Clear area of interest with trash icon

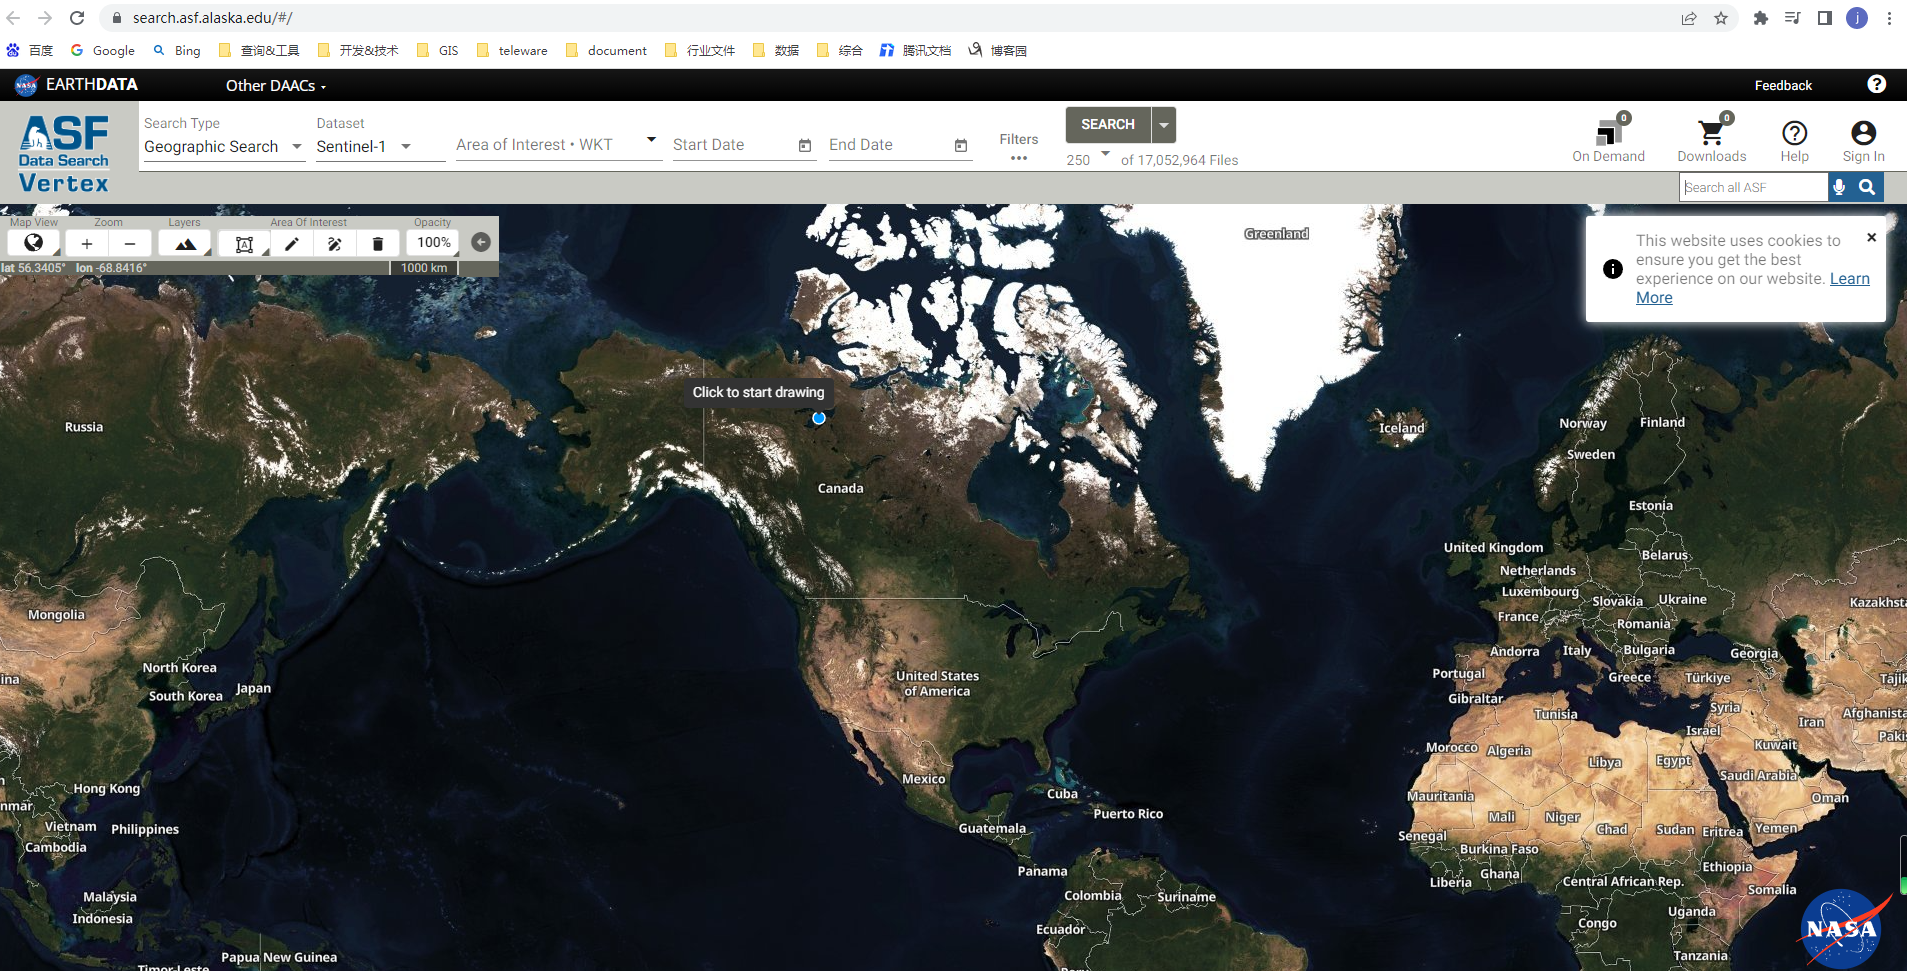pos(378,243)
